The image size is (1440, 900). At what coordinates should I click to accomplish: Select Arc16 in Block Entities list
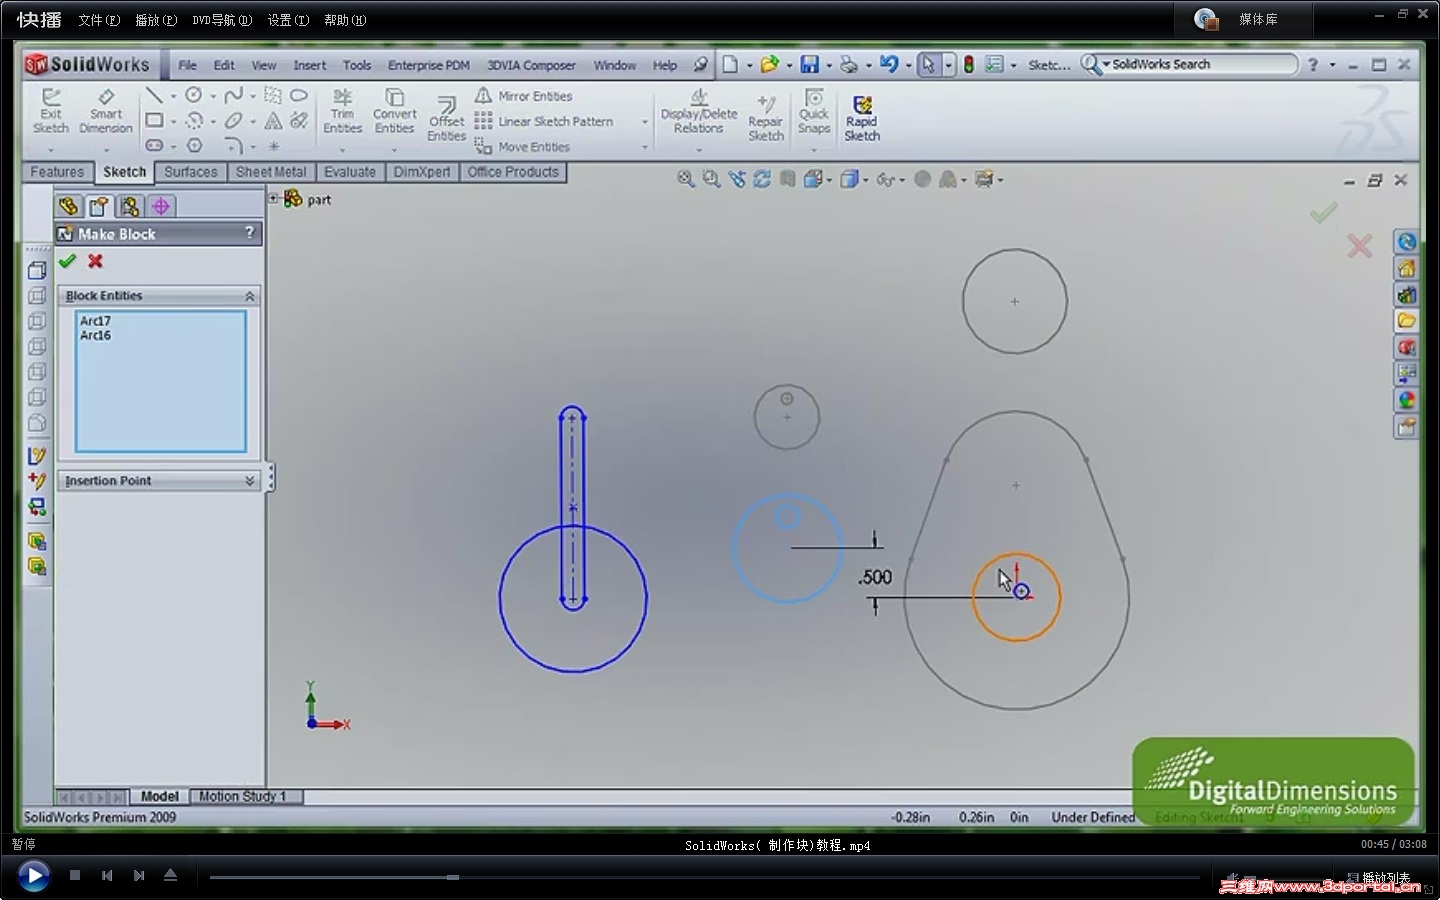point(96,335)
